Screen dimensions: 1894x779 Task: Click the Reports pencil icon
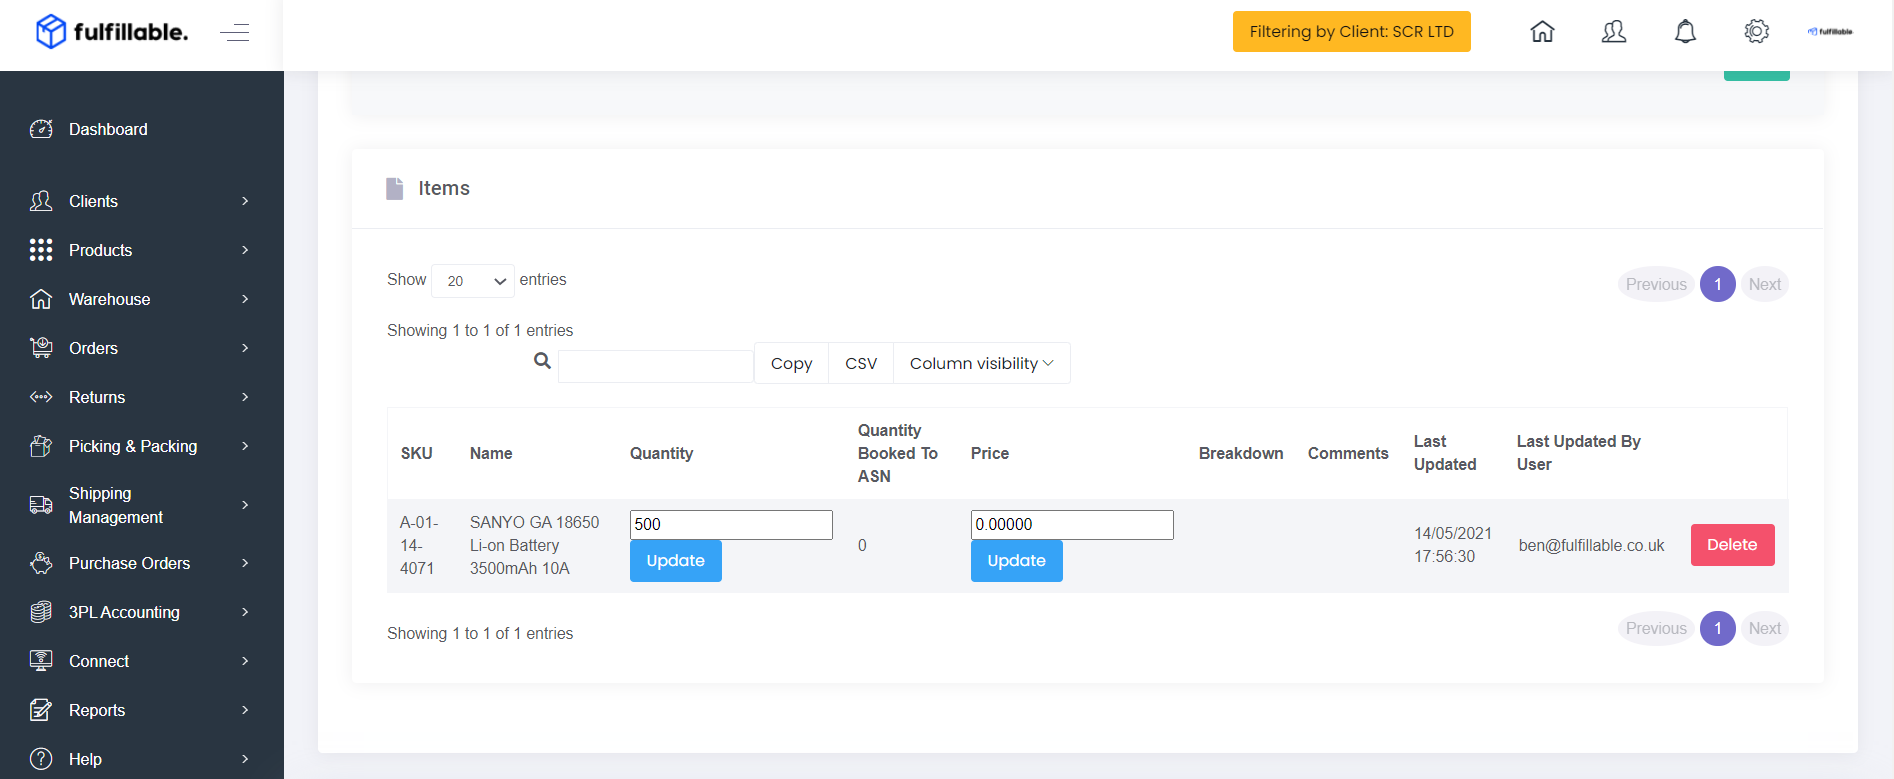point(41,710)
